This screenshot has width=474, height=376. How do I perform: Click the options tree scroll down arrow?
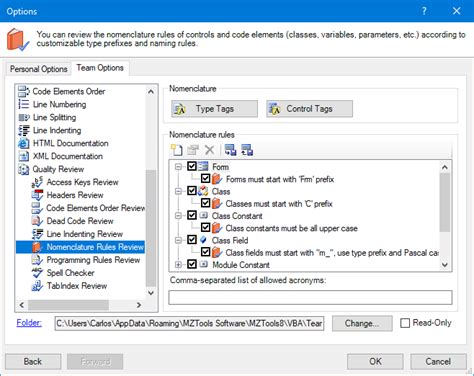click(151, 293)
